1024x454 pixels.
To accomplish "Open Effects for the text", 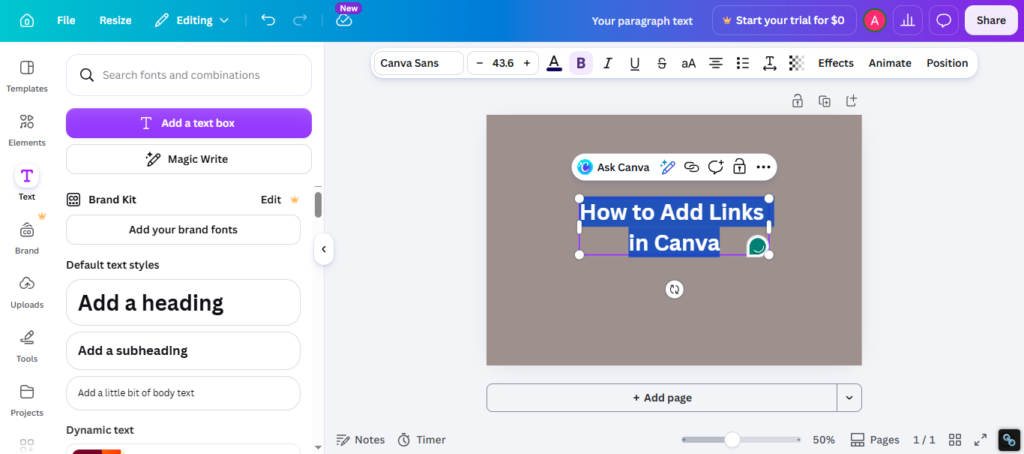I will coord(836,63).
